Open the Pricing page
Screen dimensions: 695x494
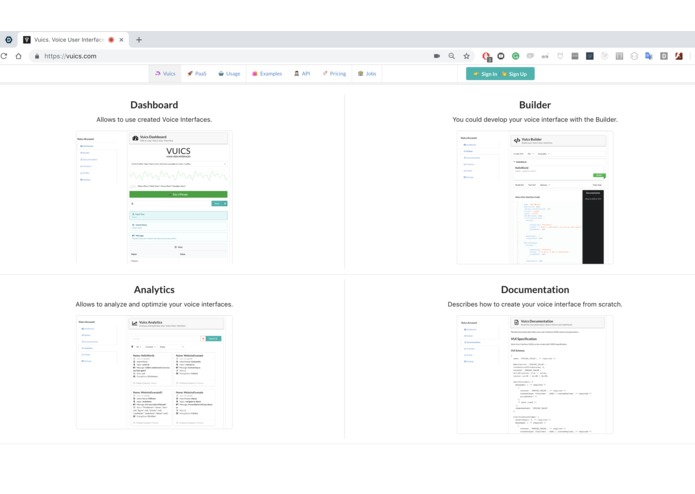(x=334, y=74)
